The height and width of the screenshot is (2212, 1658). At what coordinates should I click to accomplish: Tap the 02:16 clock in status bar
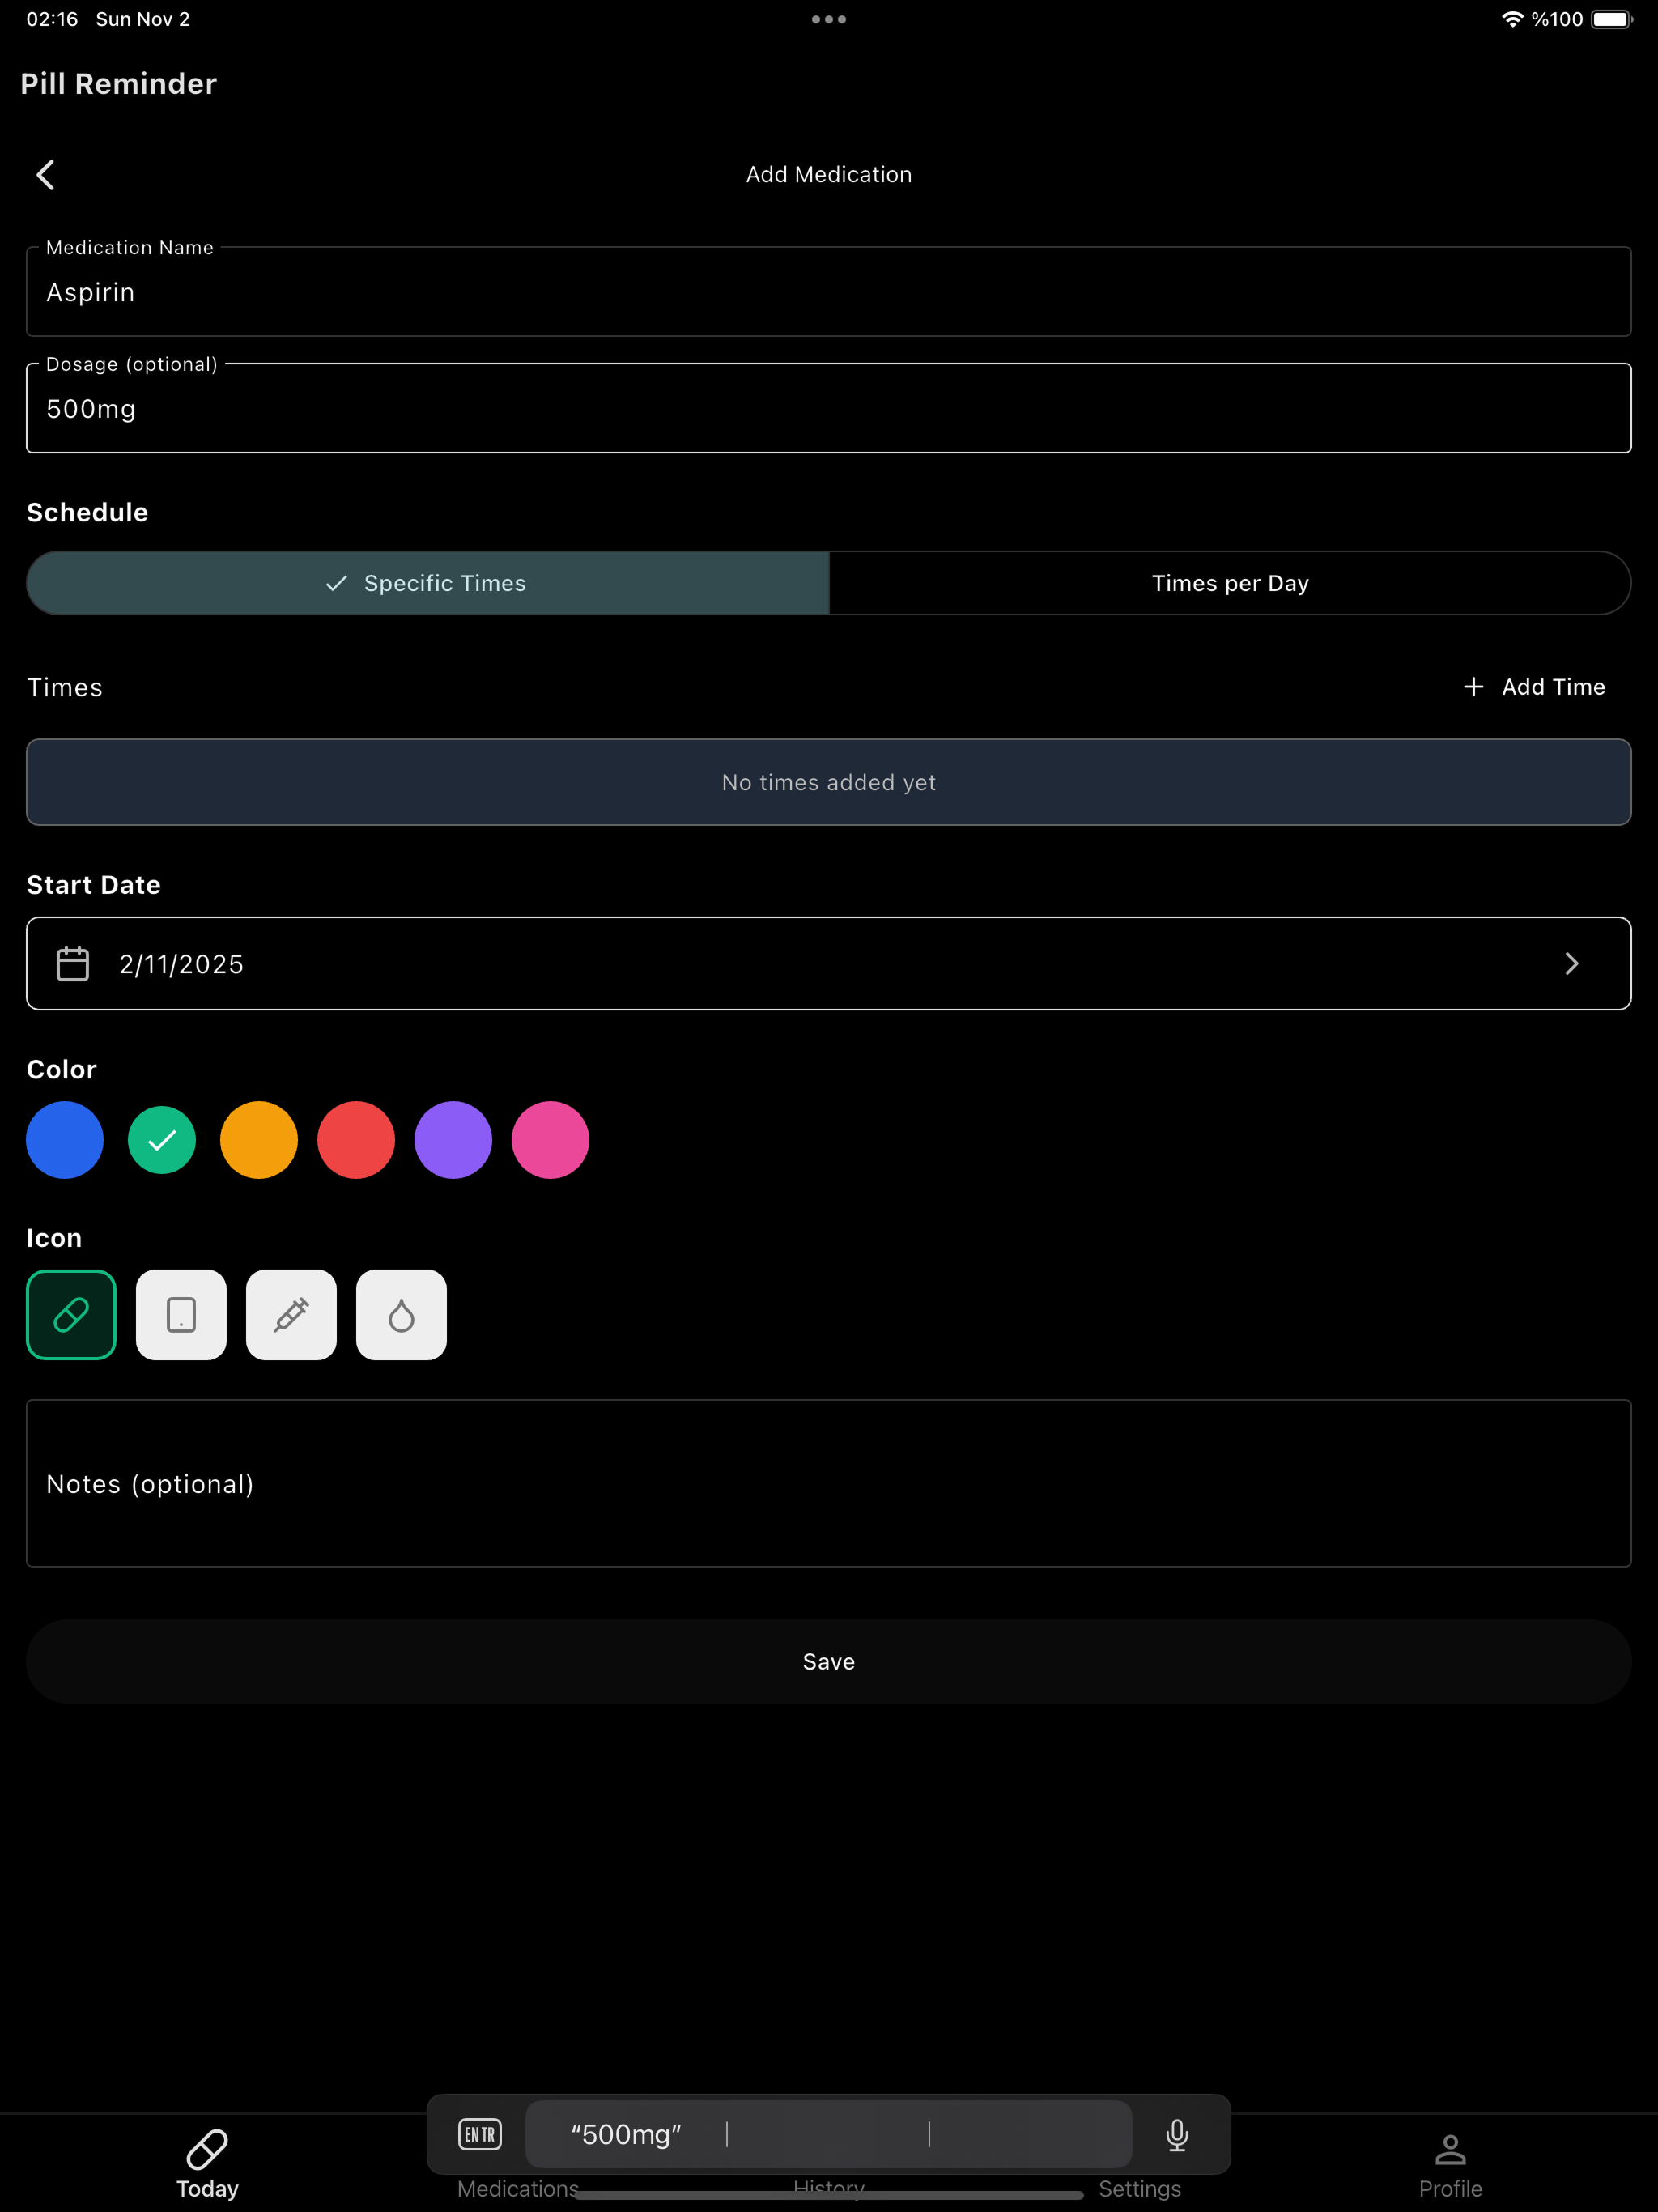tap(52, 19)
